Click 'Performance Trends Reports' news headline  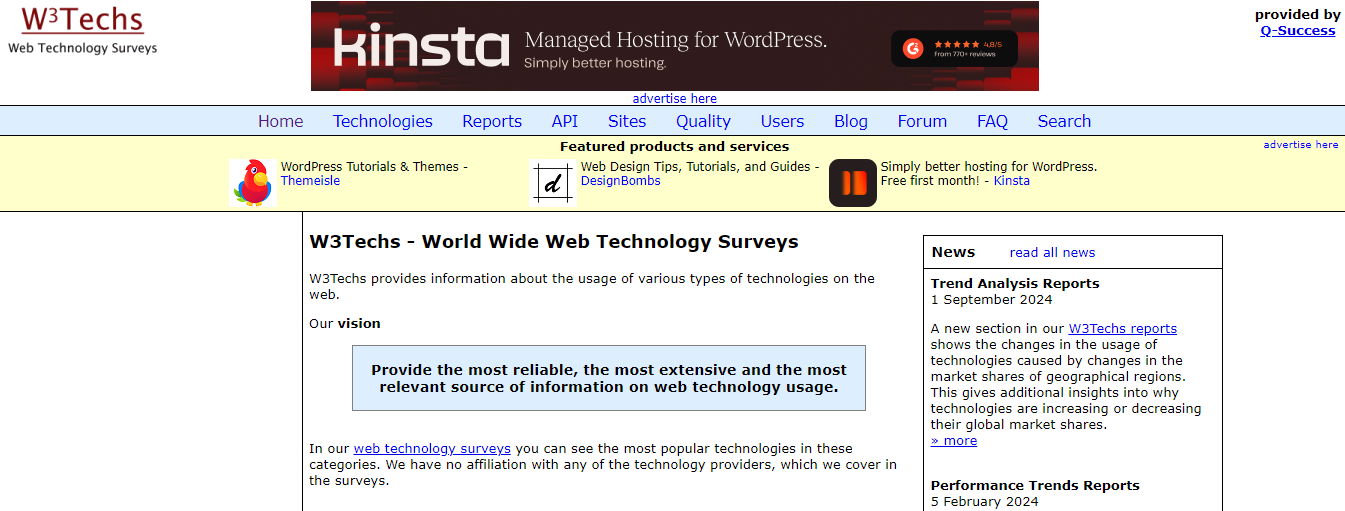click(x=1035, y=485)
